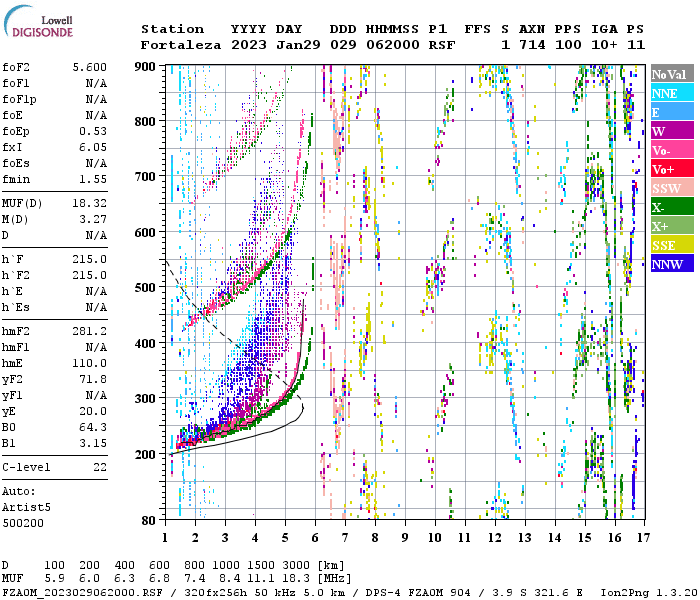Click the Lowell Digisonde logo

[x=38, y=21]
